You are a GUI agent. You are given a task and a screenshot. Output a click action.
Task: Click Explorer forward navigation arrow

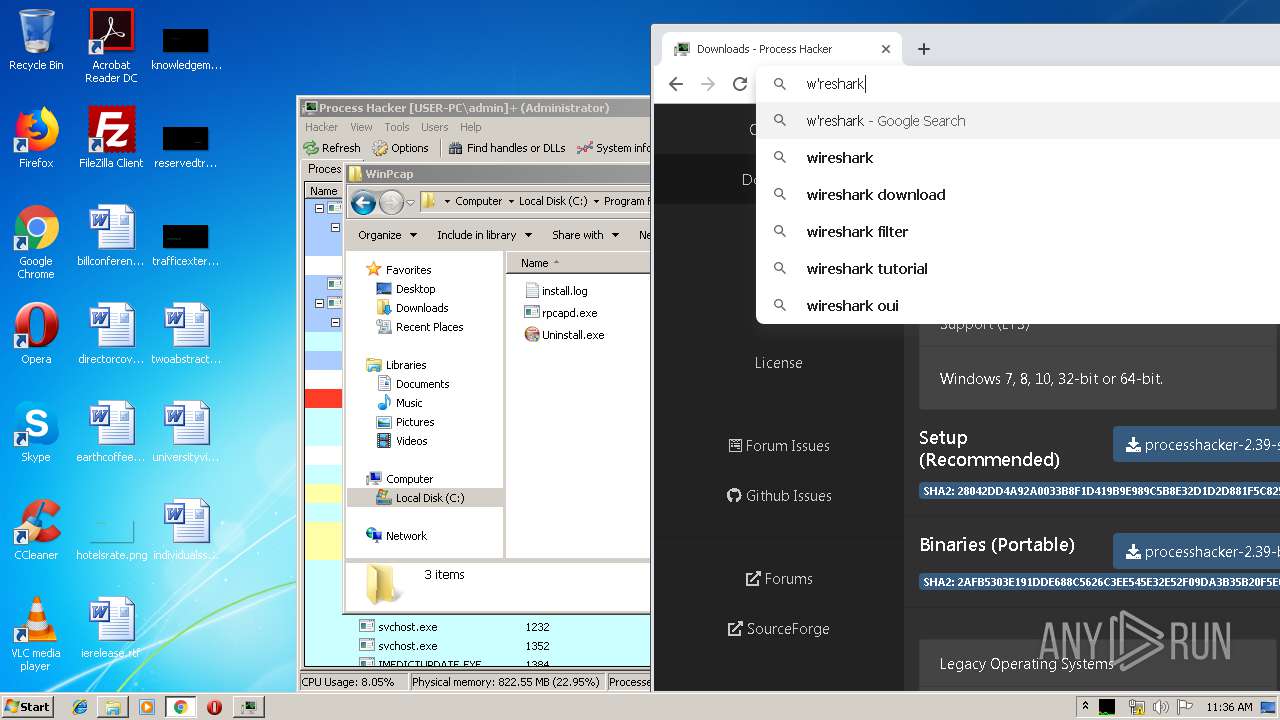coord(391,202)
